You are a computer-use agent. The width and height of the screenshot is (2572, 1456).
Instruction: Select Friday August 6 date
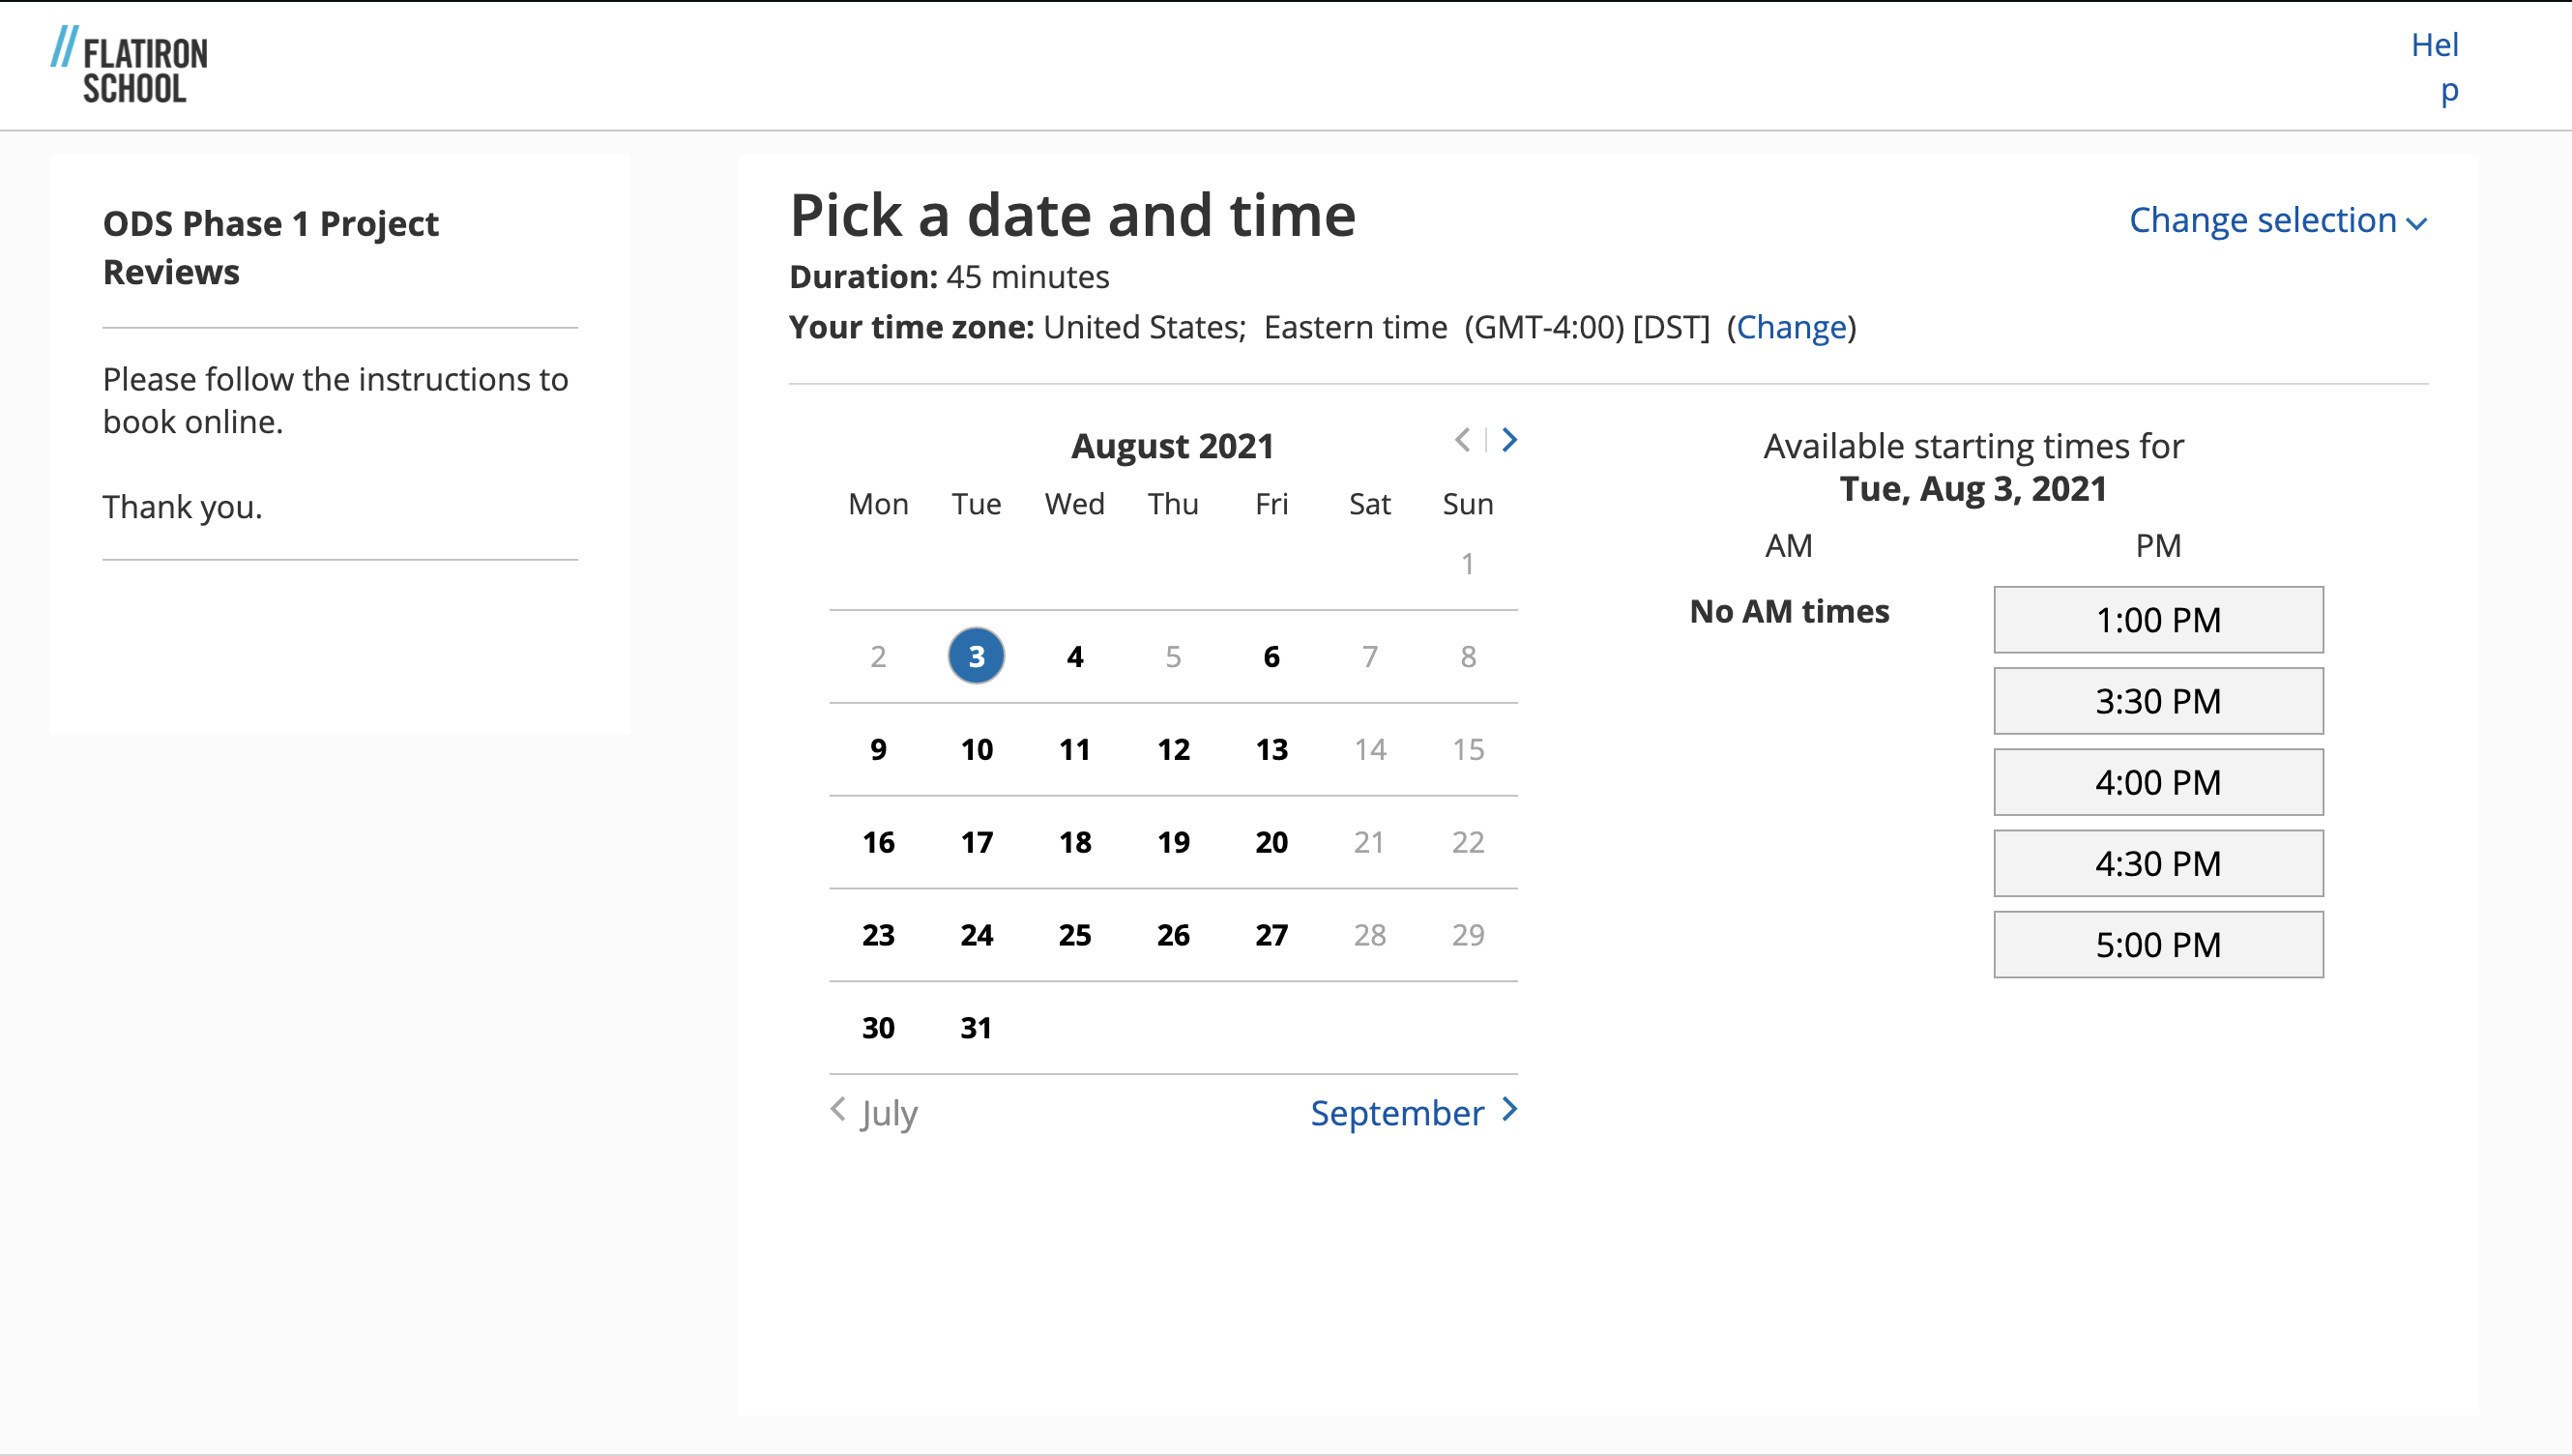[x=1271, y=655]
